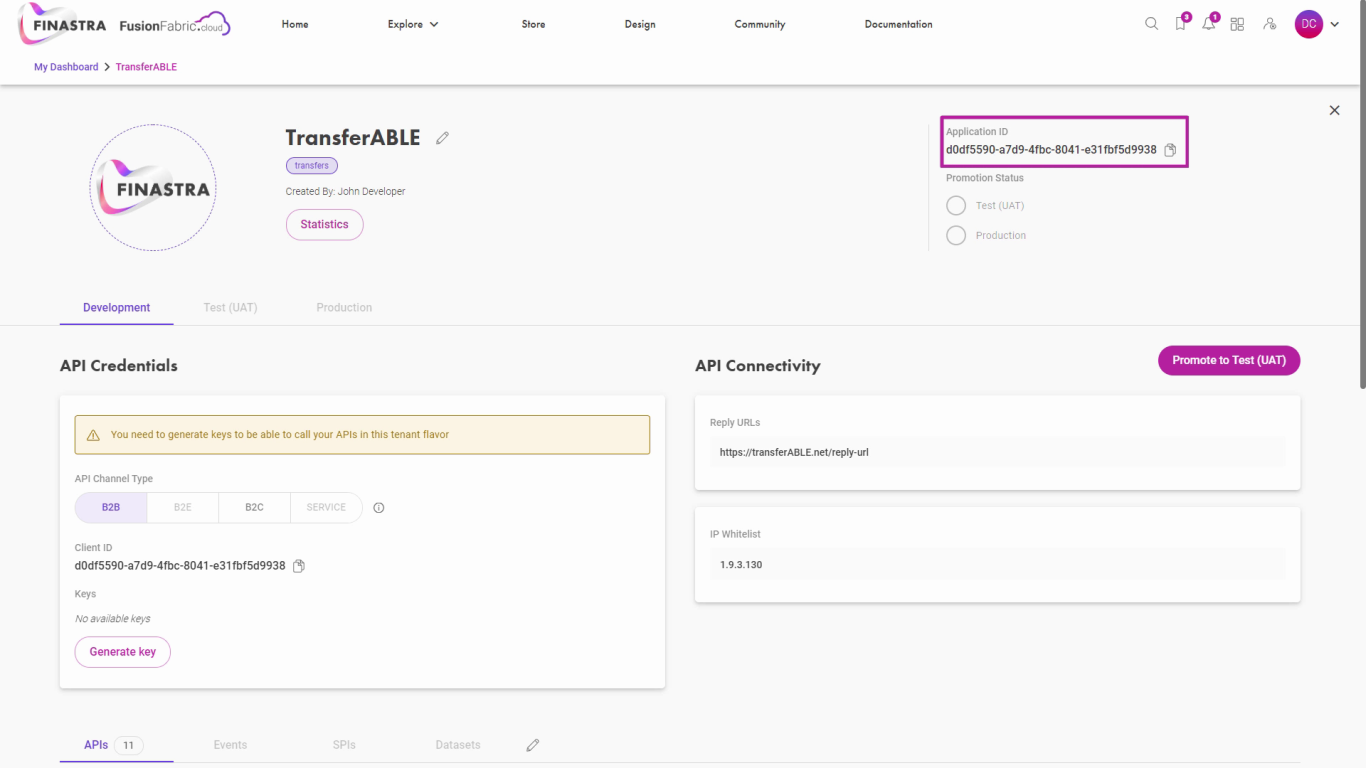This screenshot has height=768, width=1366.
Task: Click the Generate key button
Action: pyautogui.click(x=123, y=652)
